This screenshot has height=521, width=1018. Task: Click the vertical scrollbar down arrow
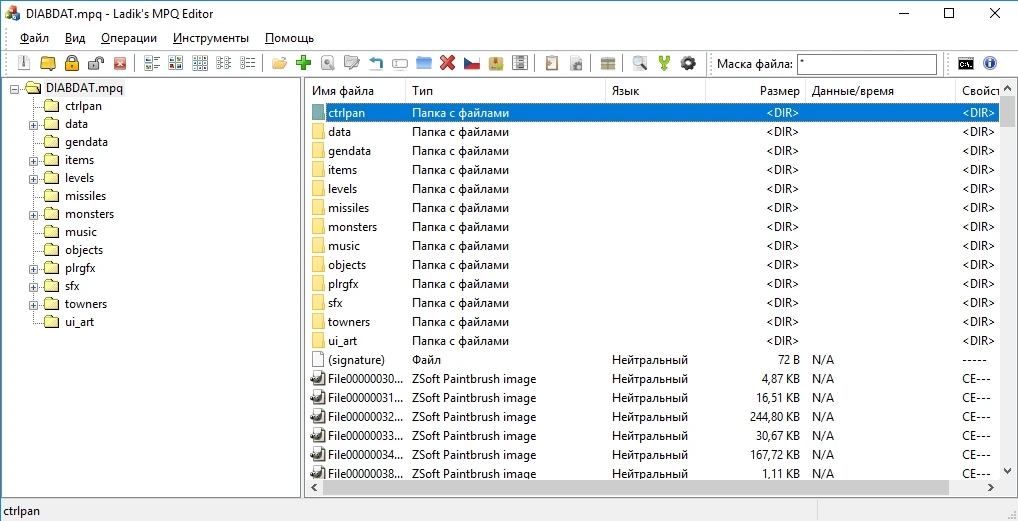pyautogui.click(x=1007, y=472)
